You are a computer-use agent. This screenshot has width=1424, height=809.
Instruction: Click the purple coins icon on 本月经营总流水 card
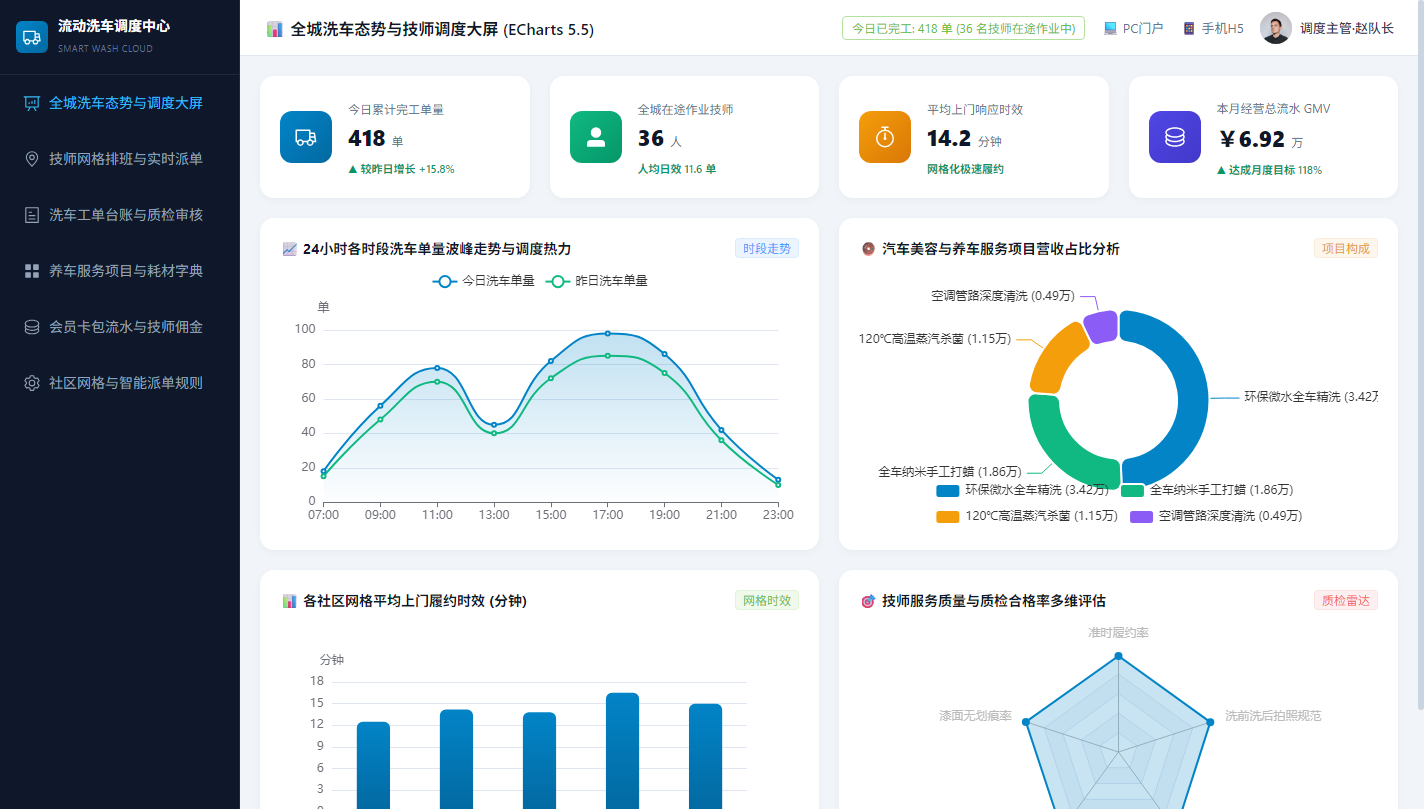(1175, 137)
